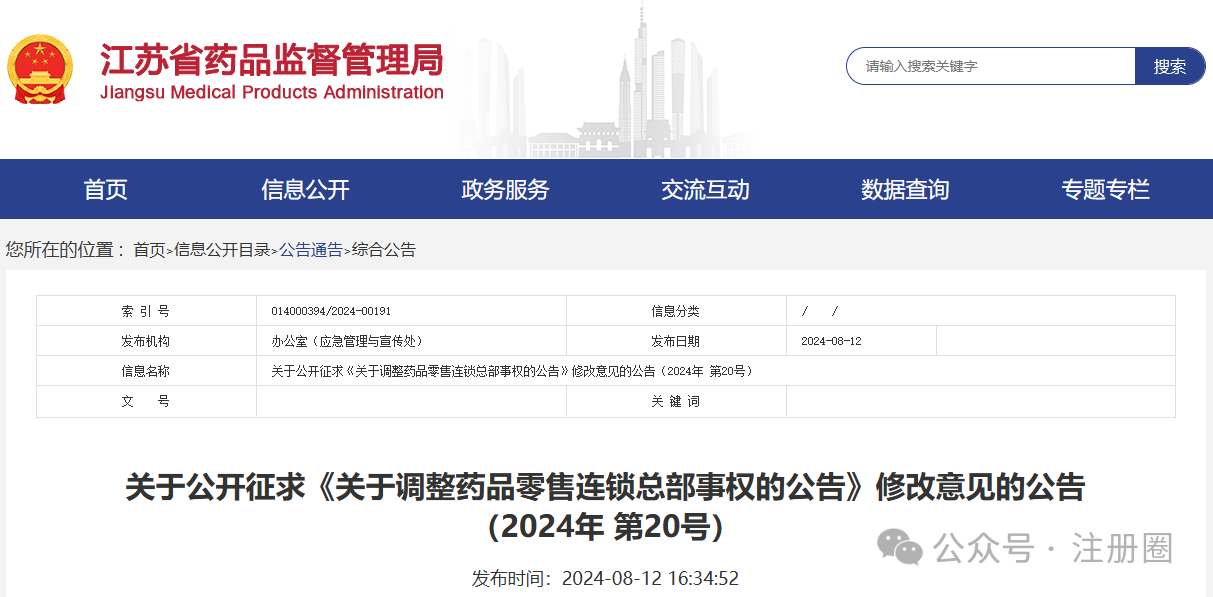The image size is (1213, 597).
Task: Click the 首页 breadcrumb link
Action: click(x=149, y=250)
